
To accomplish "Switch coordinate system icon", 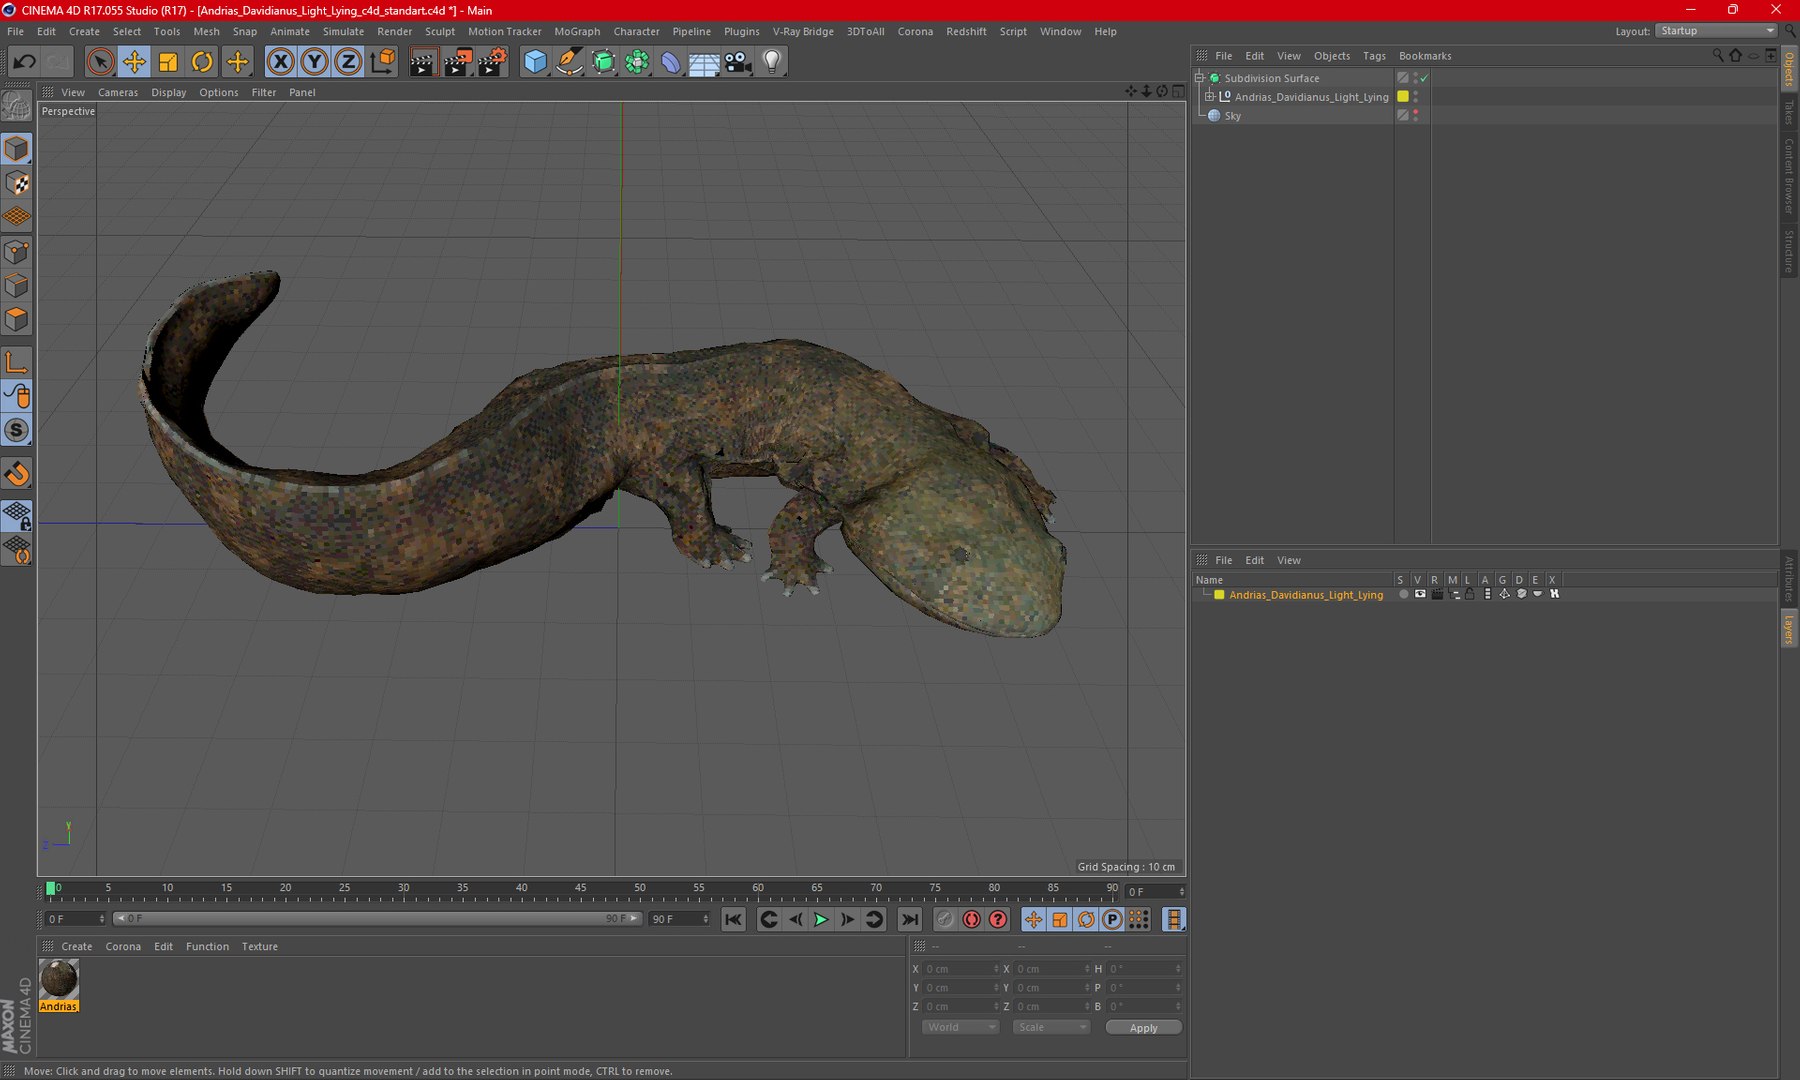I will point(382,62).
